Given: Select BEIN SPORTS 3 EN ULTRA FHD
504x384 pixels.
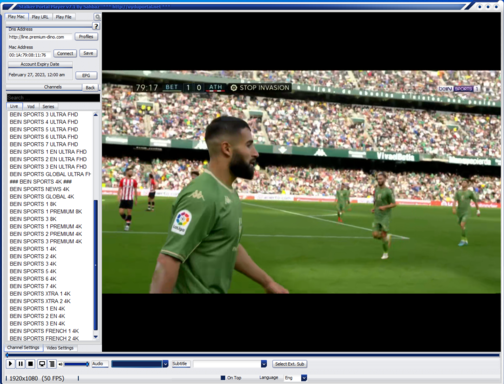Looking at the screenshot, I should click(48, 167).
